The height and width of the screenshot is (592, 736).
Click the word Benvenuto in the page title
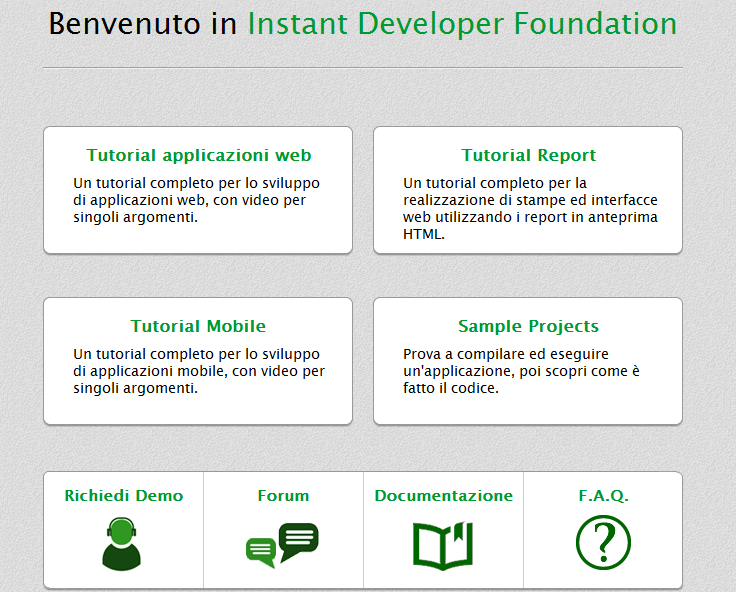tap(125, 23)
